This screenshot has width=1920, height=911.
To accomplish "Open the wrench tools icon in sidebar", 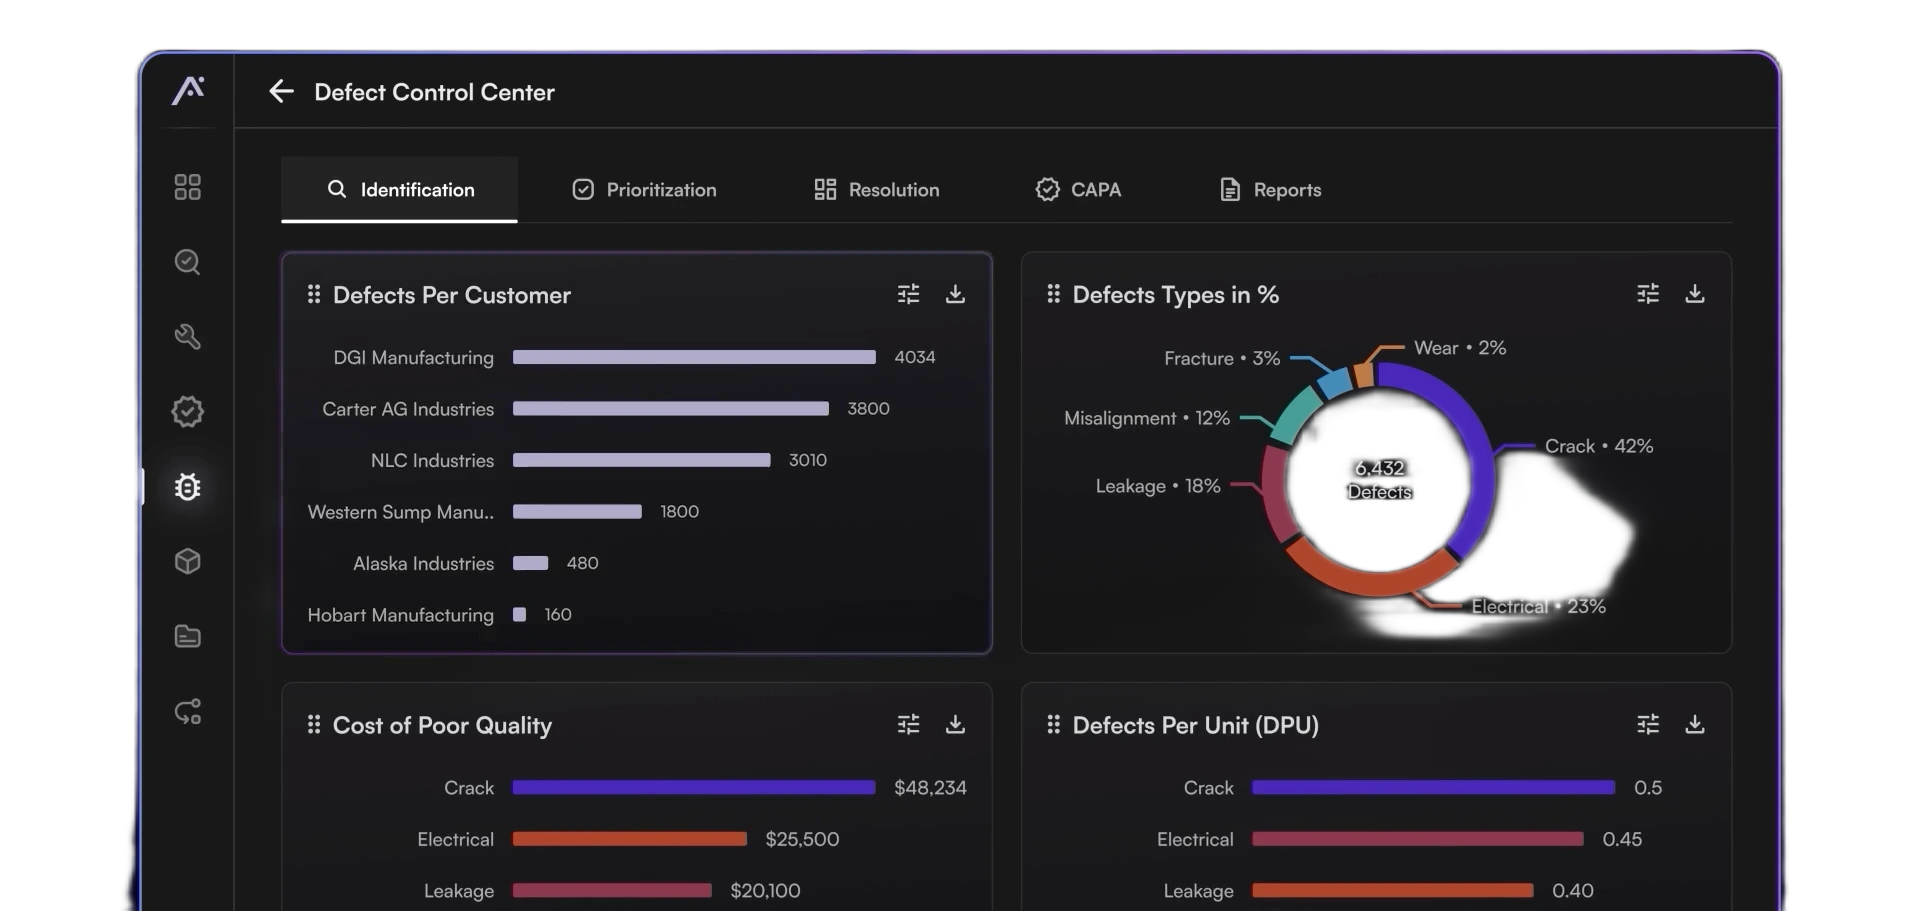I will pyautogui.click(x=187, y=337).
